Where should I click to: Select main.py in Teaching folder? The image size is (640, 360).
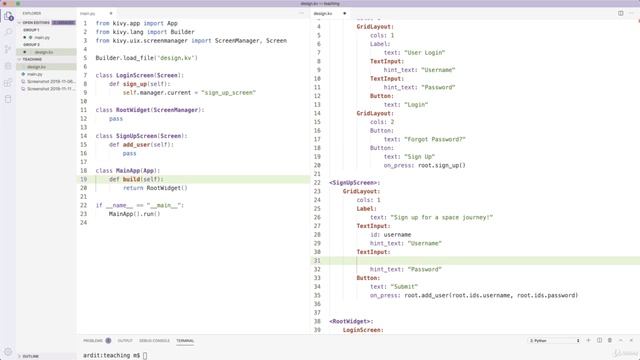tap(35, 74)
